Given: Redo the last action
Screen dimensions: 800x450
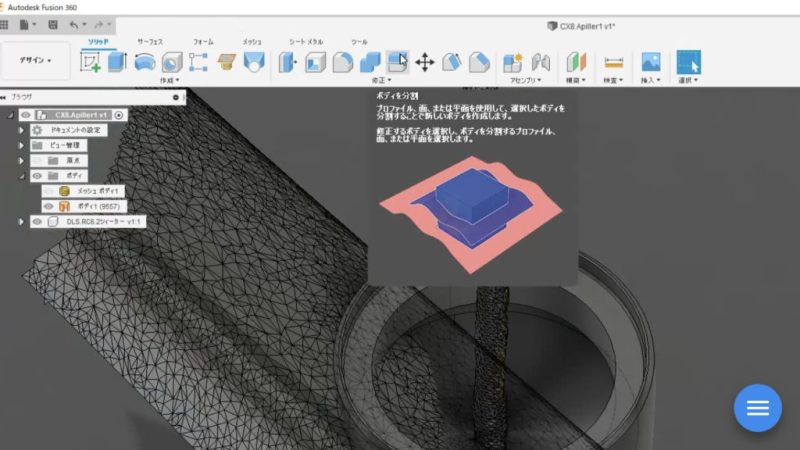Looking at the screenshot, I should (x=99, y=24).
